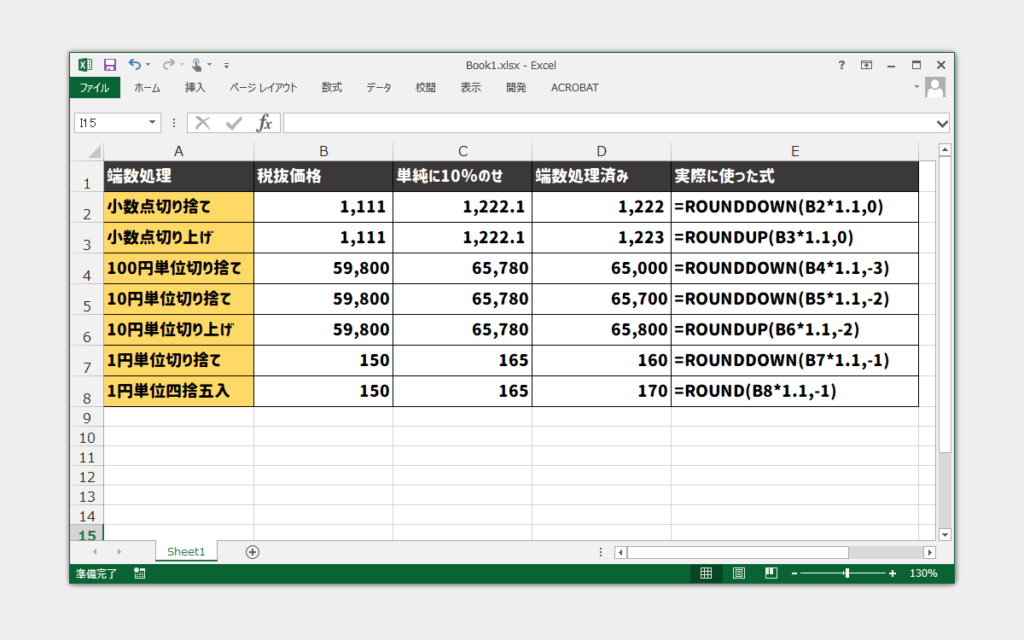This screenshot has height=640, width=1024.
Task: Click the Redo icon
Action: point(169,64)
